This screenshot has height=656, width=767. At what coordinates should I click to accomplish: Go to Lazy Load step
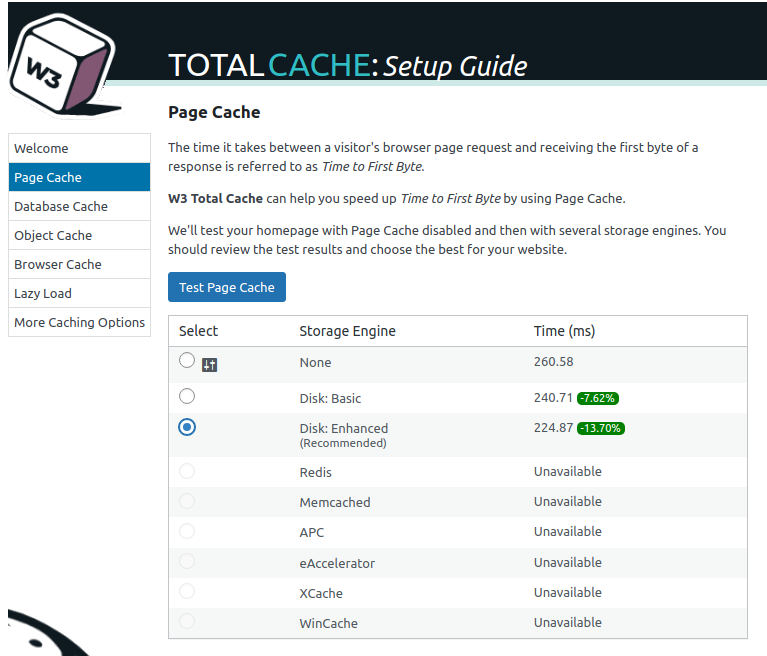coord(79,293)
